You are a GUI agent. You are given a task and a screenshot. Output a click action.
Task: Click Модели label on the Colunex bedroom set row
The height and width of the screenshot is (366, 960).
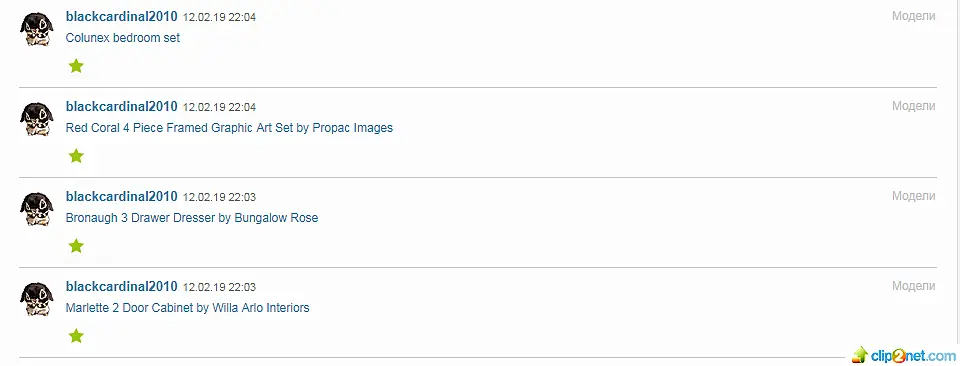(913, 17)
